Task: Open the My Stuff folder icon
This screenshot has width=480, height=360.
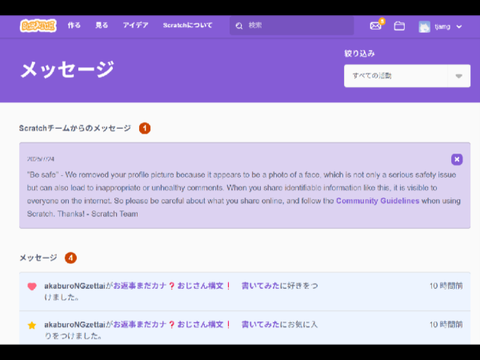Action: (x=399, y=26)
